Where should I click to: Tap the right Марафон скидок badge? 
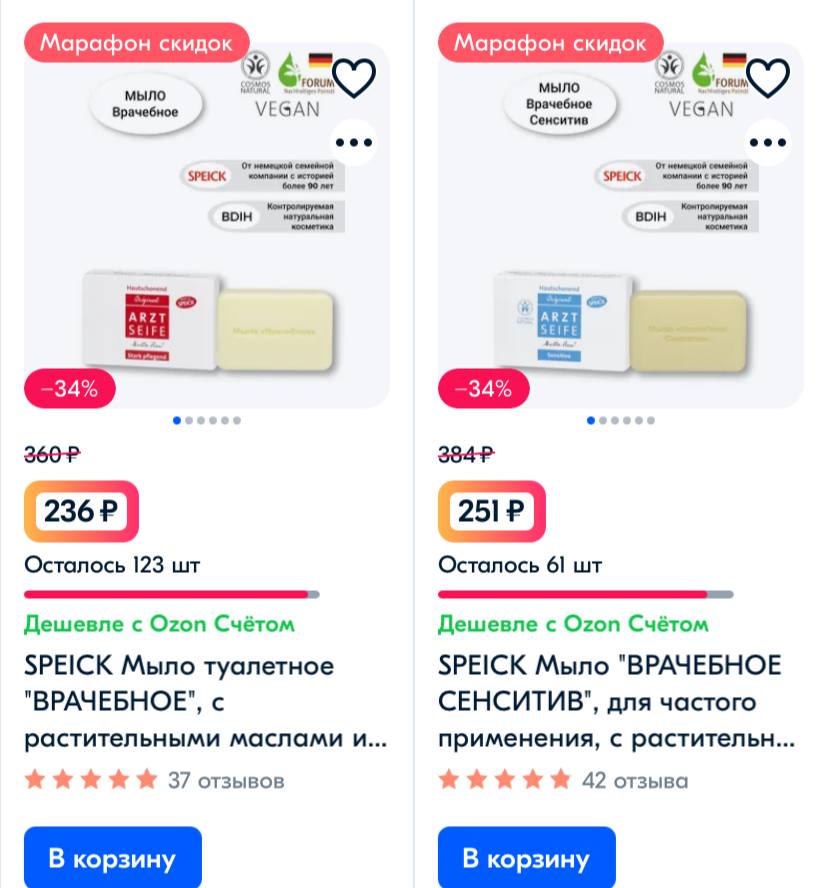[x=550, y=43]
